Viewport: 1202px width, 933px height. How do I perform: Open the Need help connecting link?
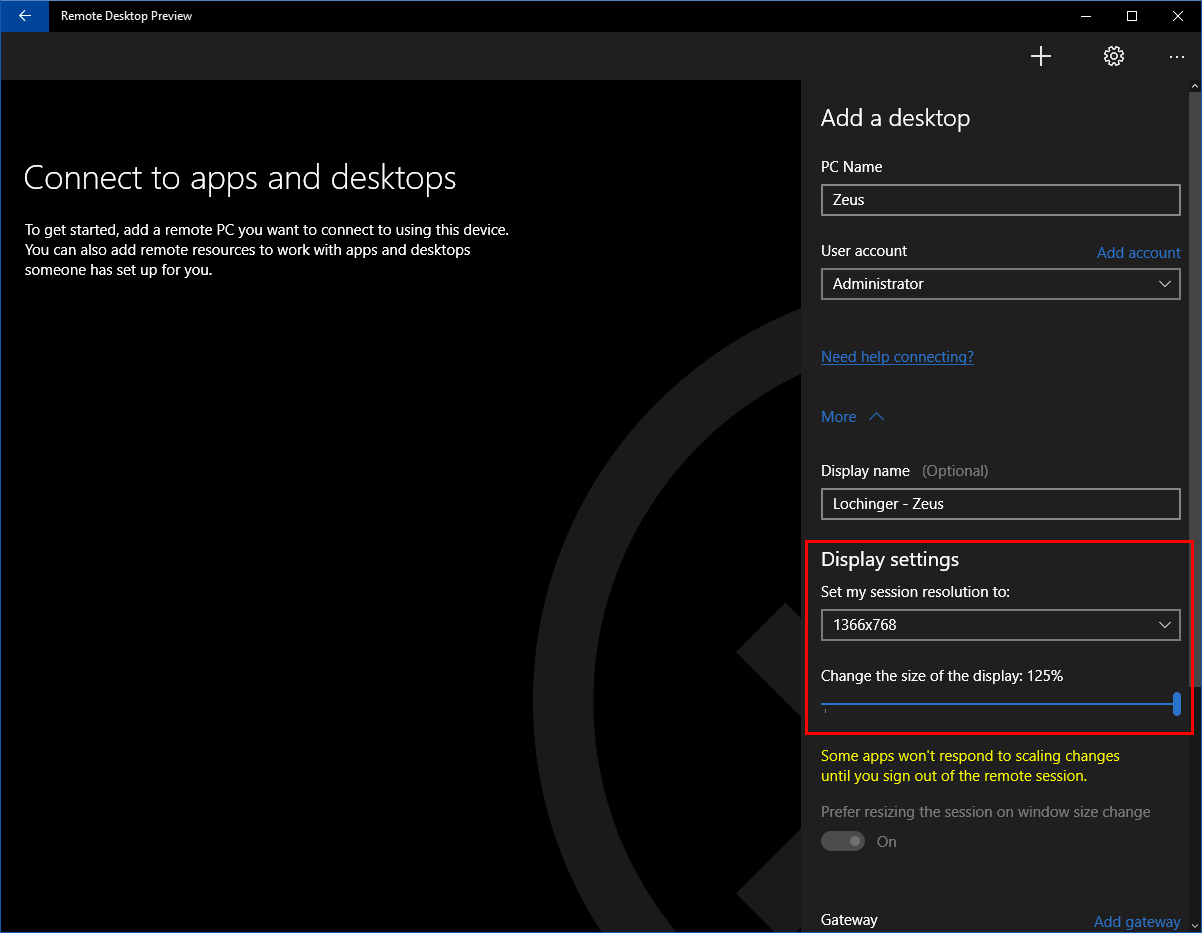pos(897,357)
